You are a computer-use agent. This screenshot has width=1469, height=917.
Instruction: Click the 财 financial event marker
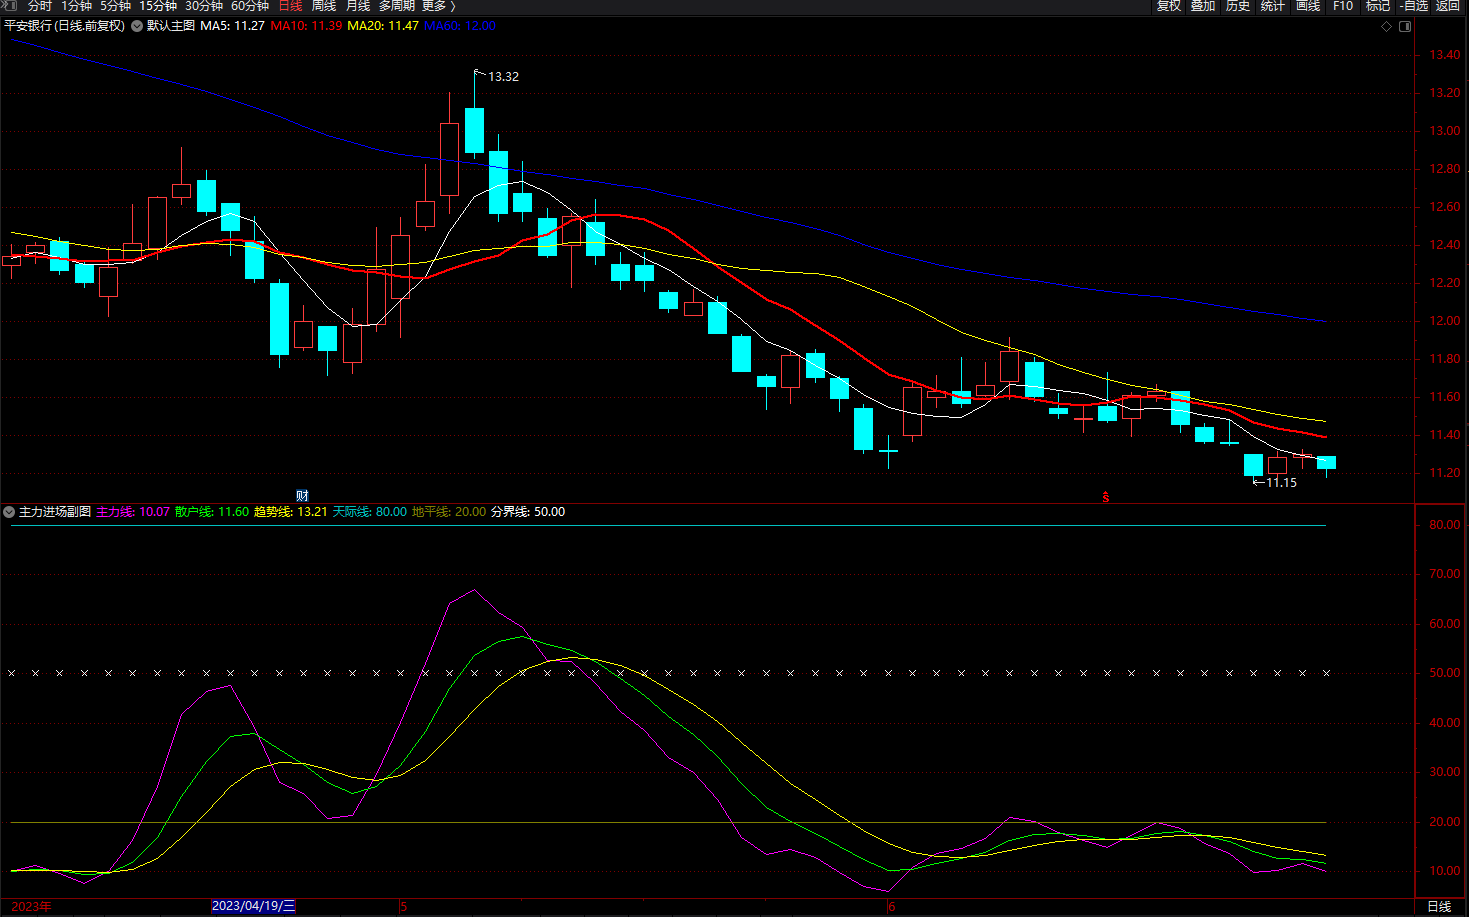tap(302, 496)
